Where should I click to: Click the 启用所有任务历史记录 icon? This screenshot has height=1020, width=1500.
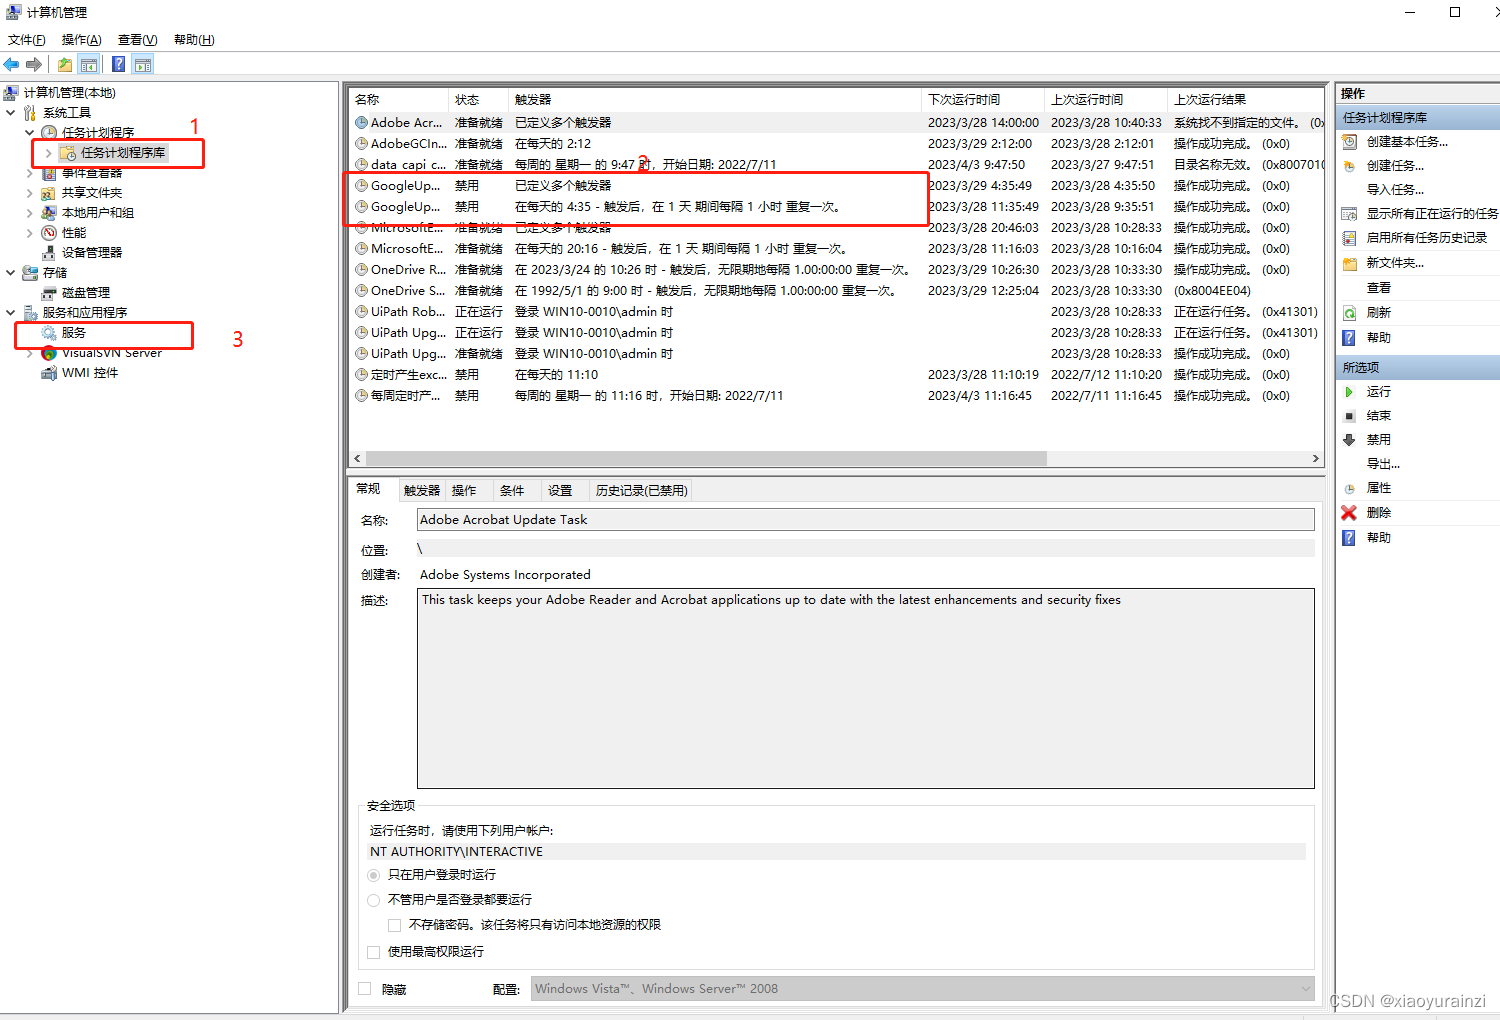tap(1349, 238)
